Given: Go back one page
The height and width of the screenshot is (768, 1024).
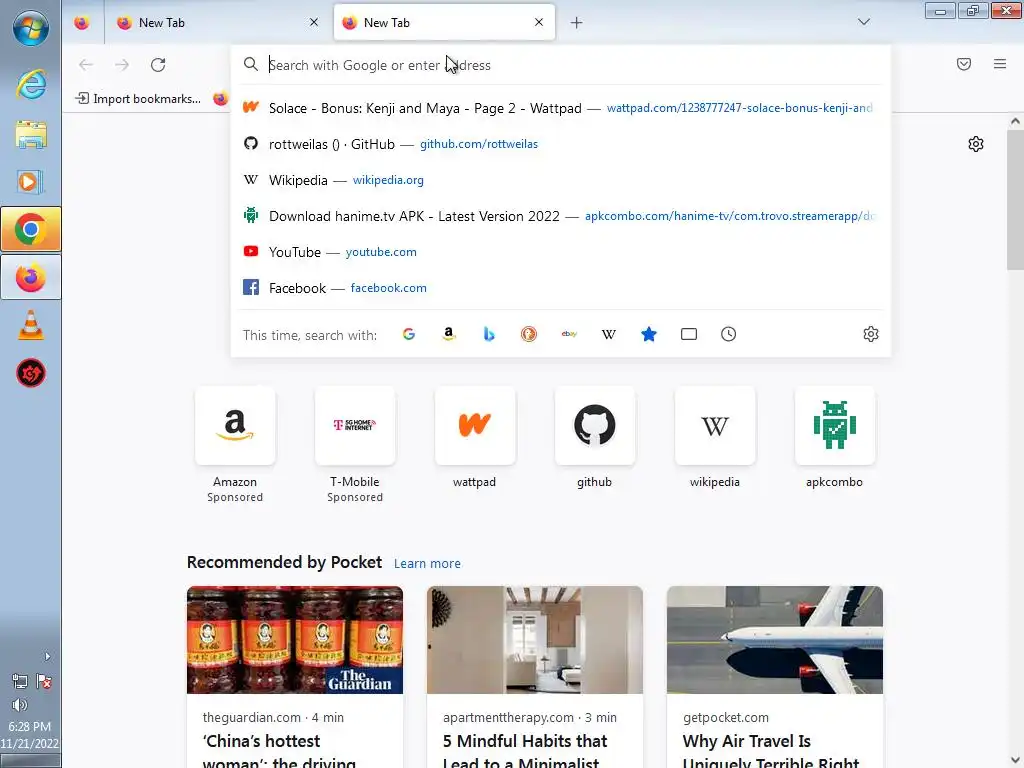Looking at the screenshot, I should coord(86,65).
